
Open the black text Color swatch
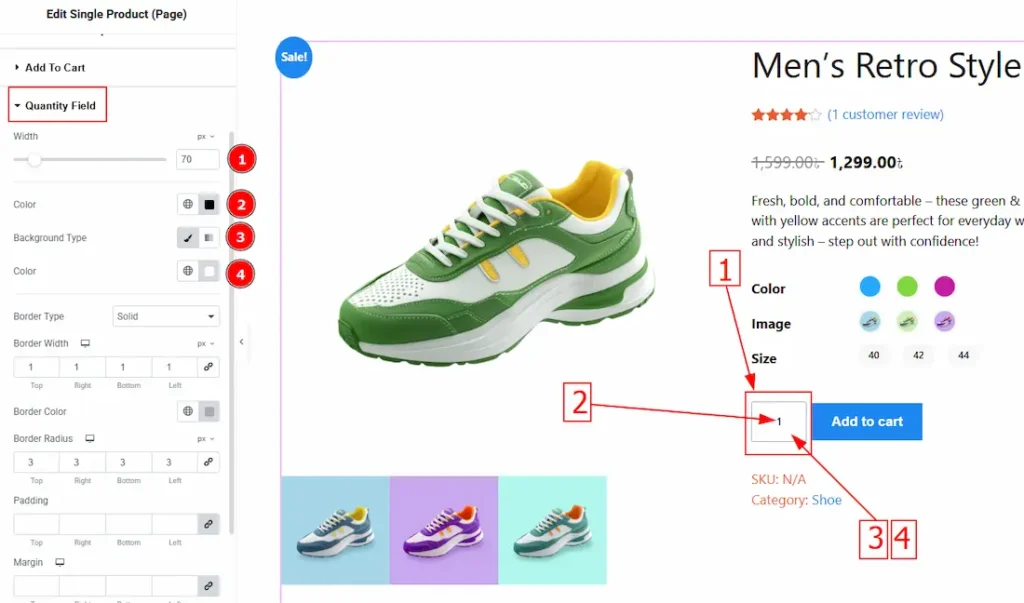tap(209, 204)
